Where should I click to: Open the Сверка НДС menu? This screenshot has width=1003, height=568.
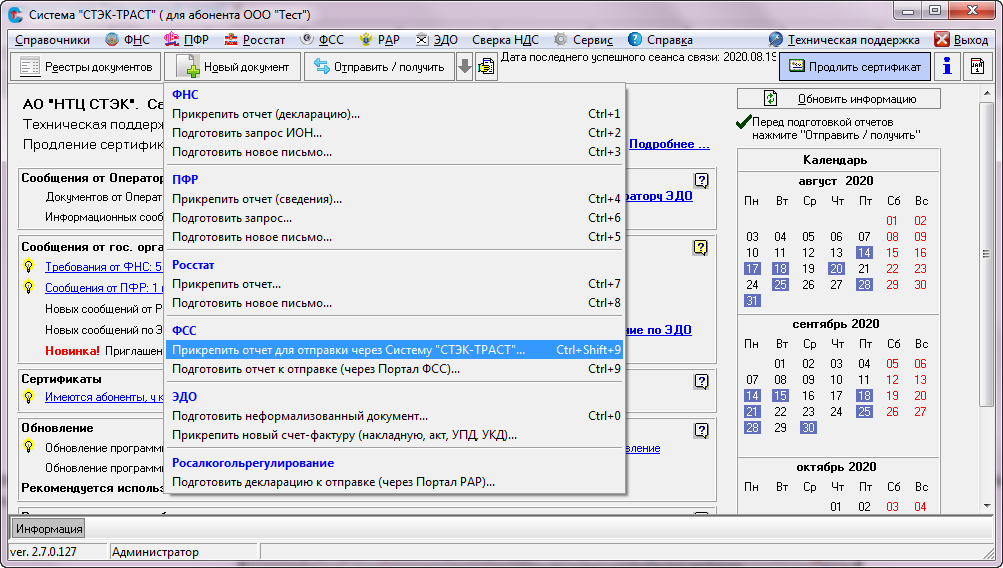coord(505,40)
